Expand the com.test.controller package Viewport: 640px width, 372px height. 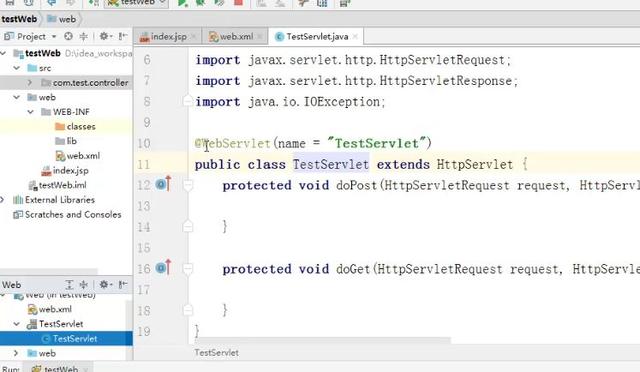[x=30, y=82]
